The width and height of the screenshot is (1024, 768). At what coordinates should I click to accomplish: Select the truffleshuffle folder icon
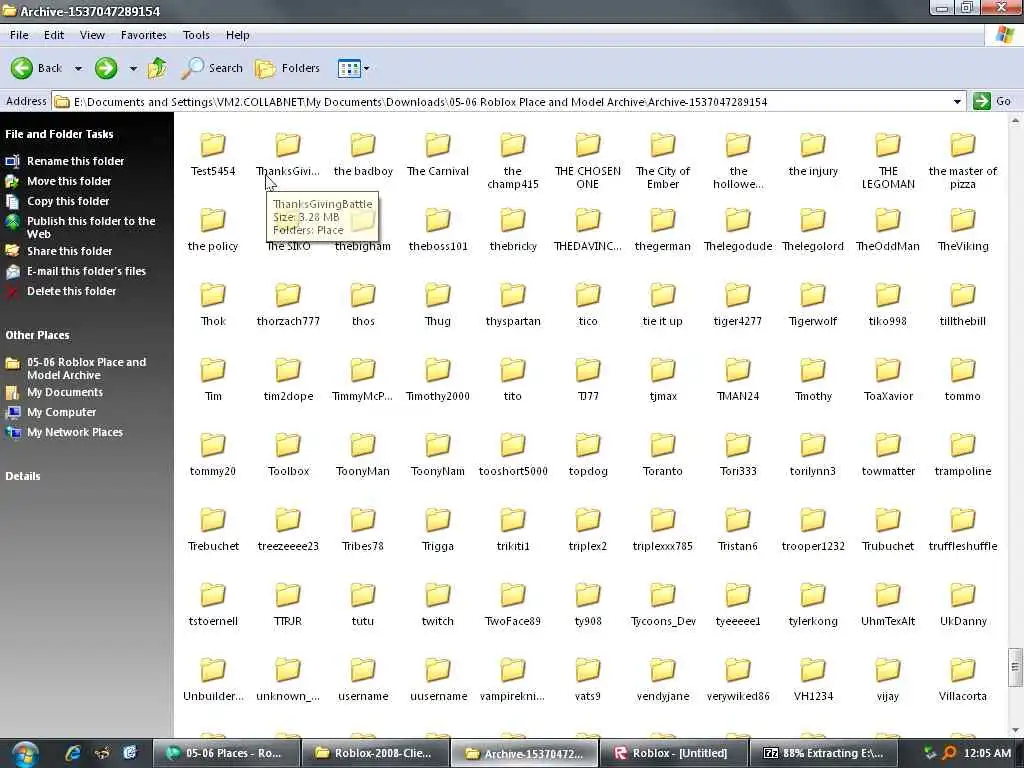(x=963, y=520)
